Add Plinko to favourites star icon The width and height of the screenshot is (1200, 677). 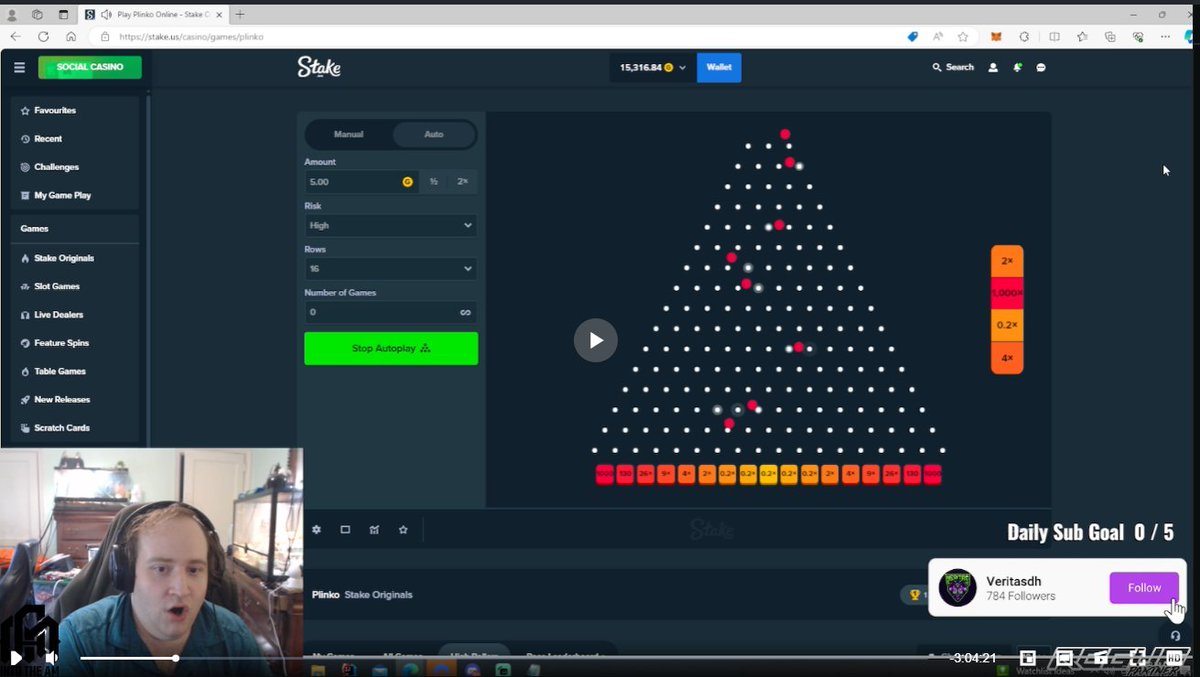[x=403, y=530]
